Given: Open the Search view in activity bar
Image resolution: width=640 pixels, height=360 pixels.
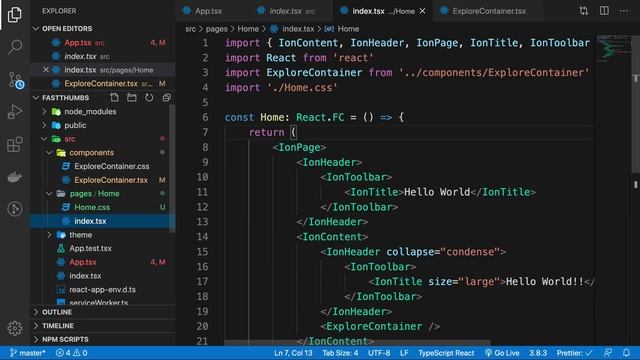Looking at the screenshot, I should pos(15,47).
